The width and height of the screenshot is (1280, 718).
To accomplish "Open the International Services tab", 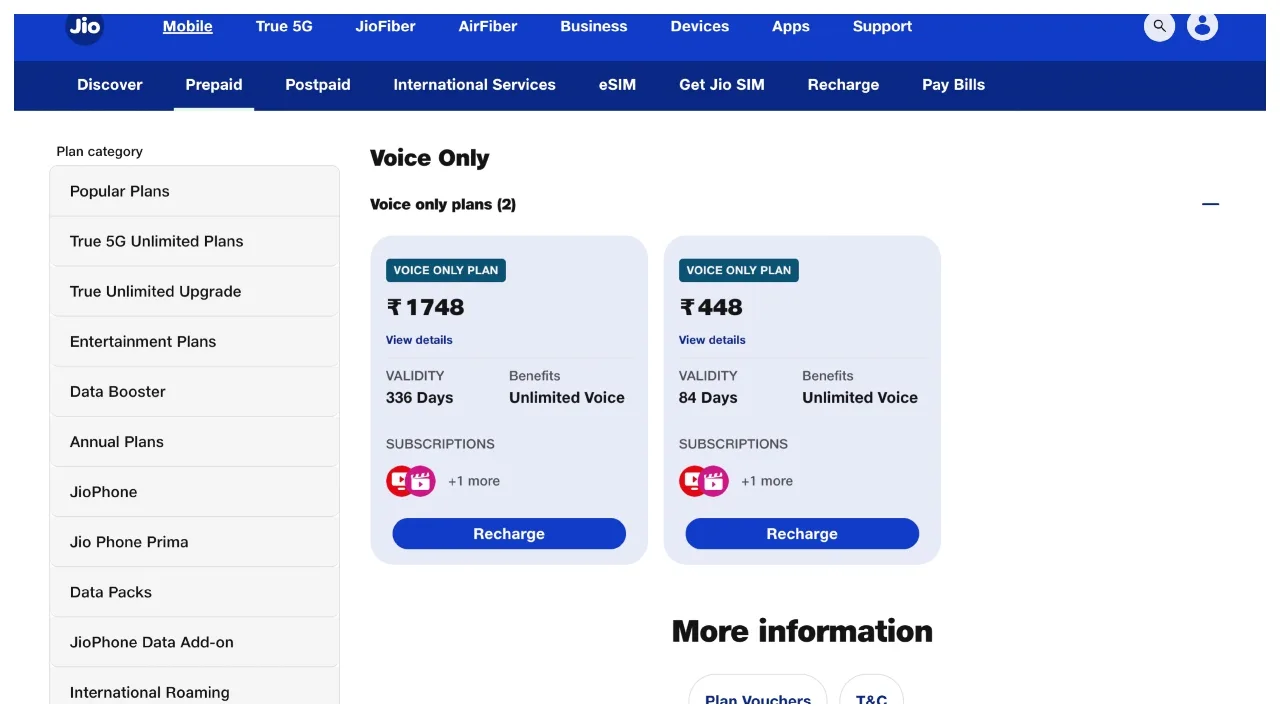I will click(x=474, y=85).
